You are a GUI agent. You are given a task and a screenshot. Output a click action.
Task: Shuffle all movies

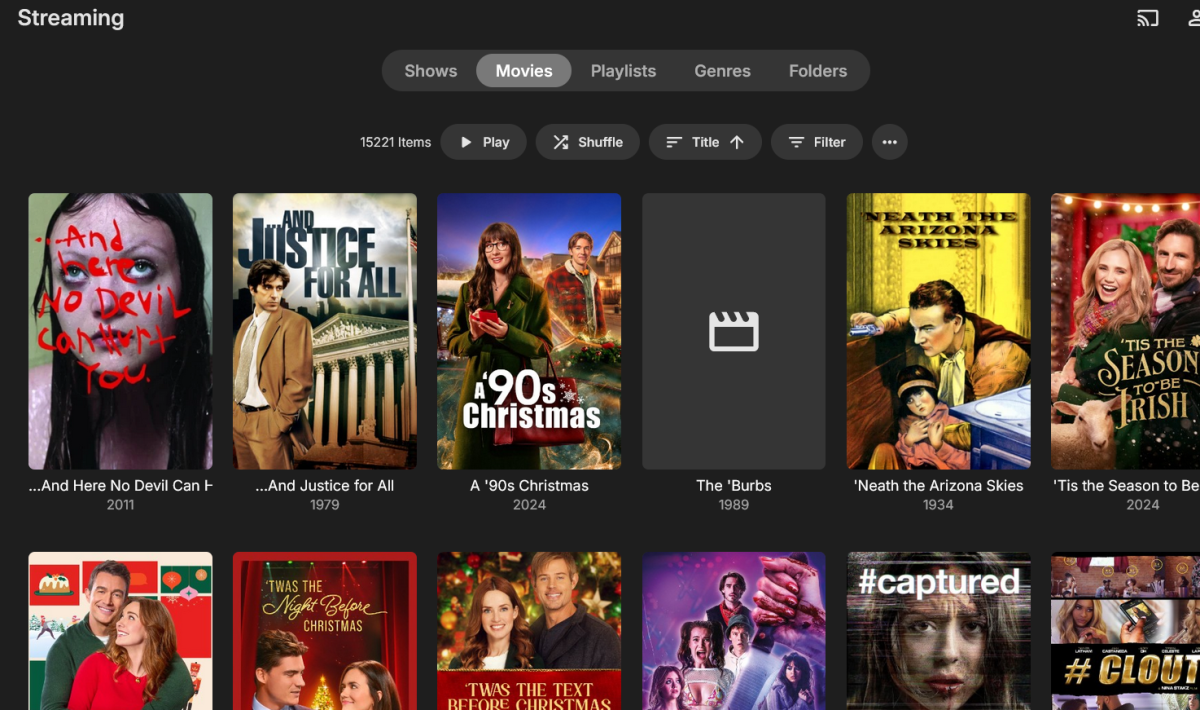[x=588, y=142]
